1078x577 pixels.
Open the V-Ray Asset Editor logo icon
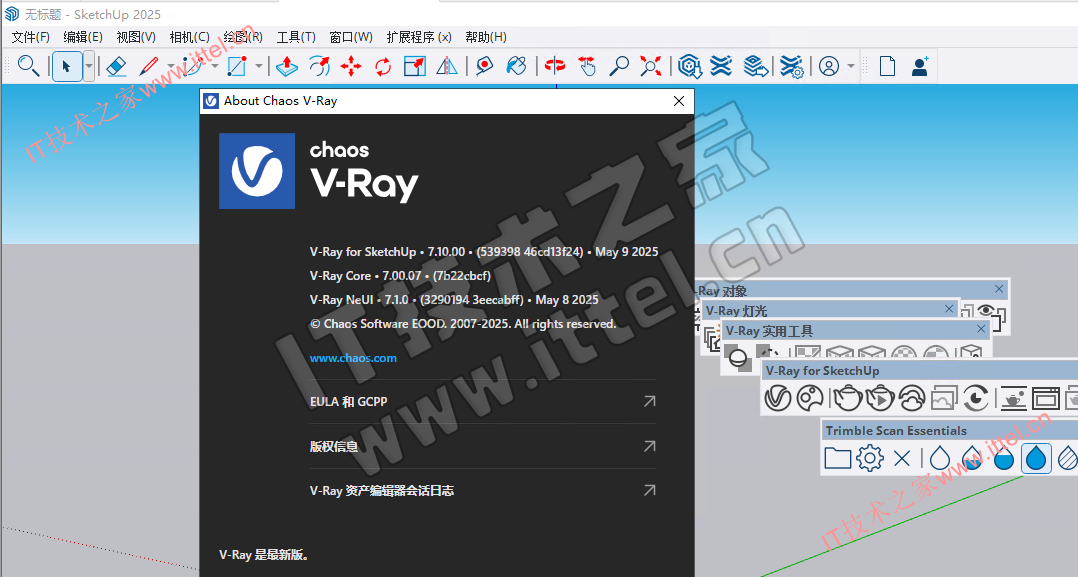[x=778, y=398]
